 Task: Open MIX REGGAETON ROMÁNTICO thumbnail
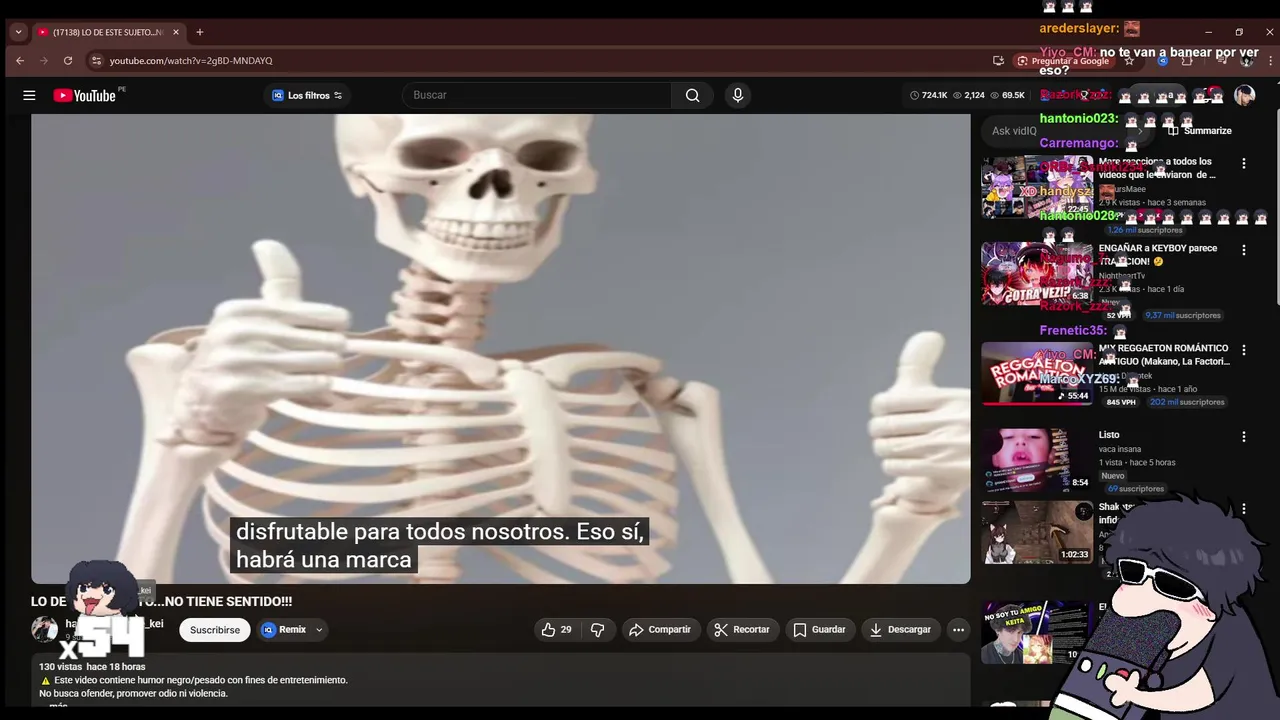click(x=1037, y=373)
